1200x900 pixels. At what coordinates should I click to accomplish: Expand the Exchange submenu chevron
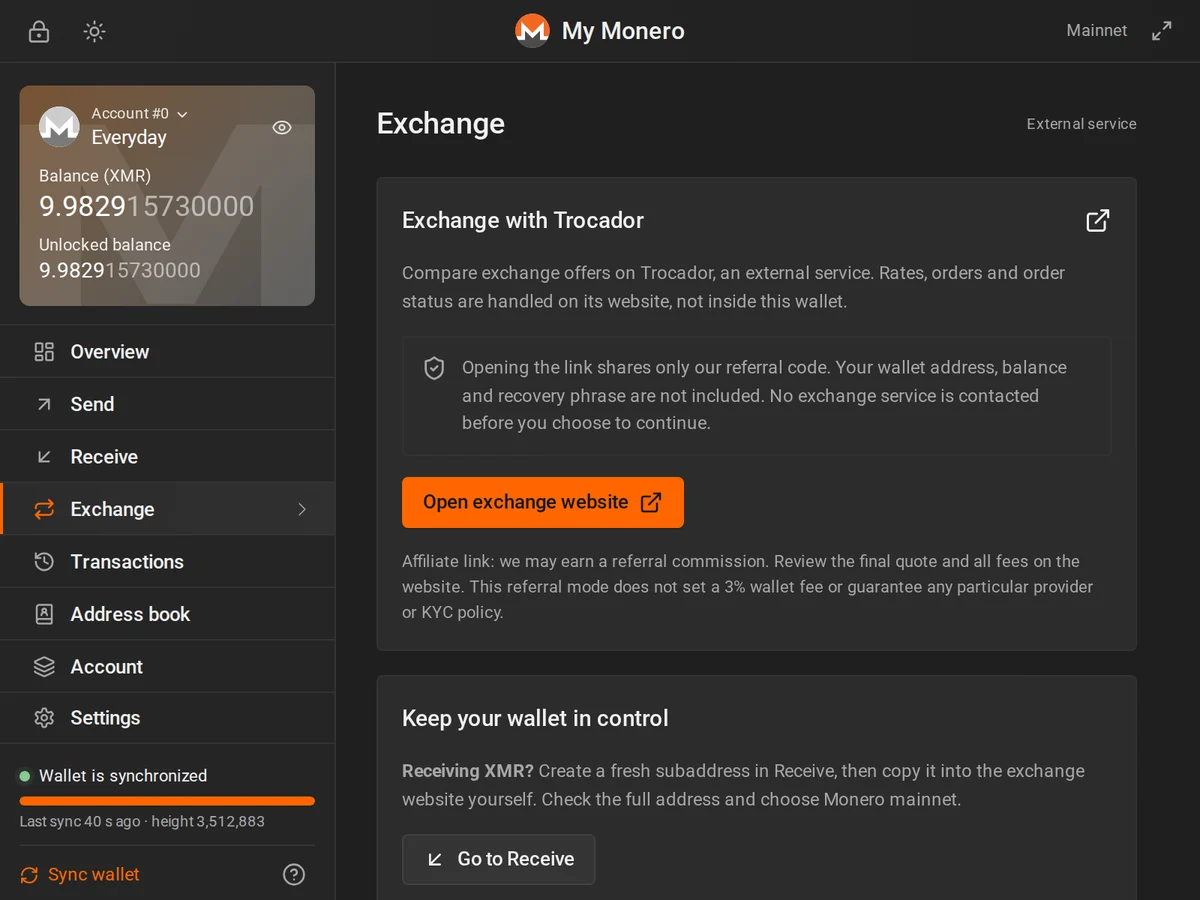coord(302,509)
